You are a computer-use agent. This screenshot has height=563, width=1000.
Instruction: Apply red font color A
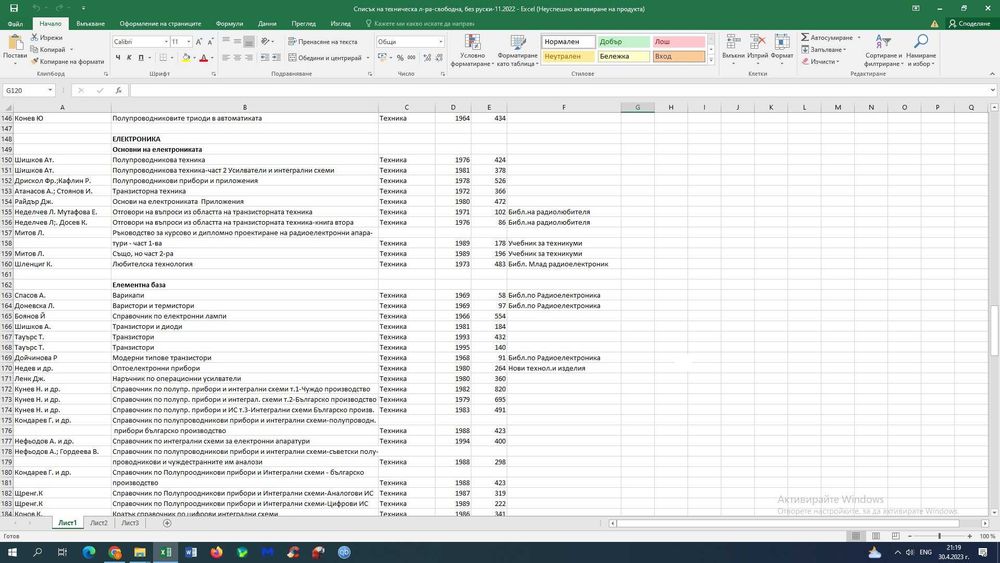pyautogui.click(x=203, y=57)
